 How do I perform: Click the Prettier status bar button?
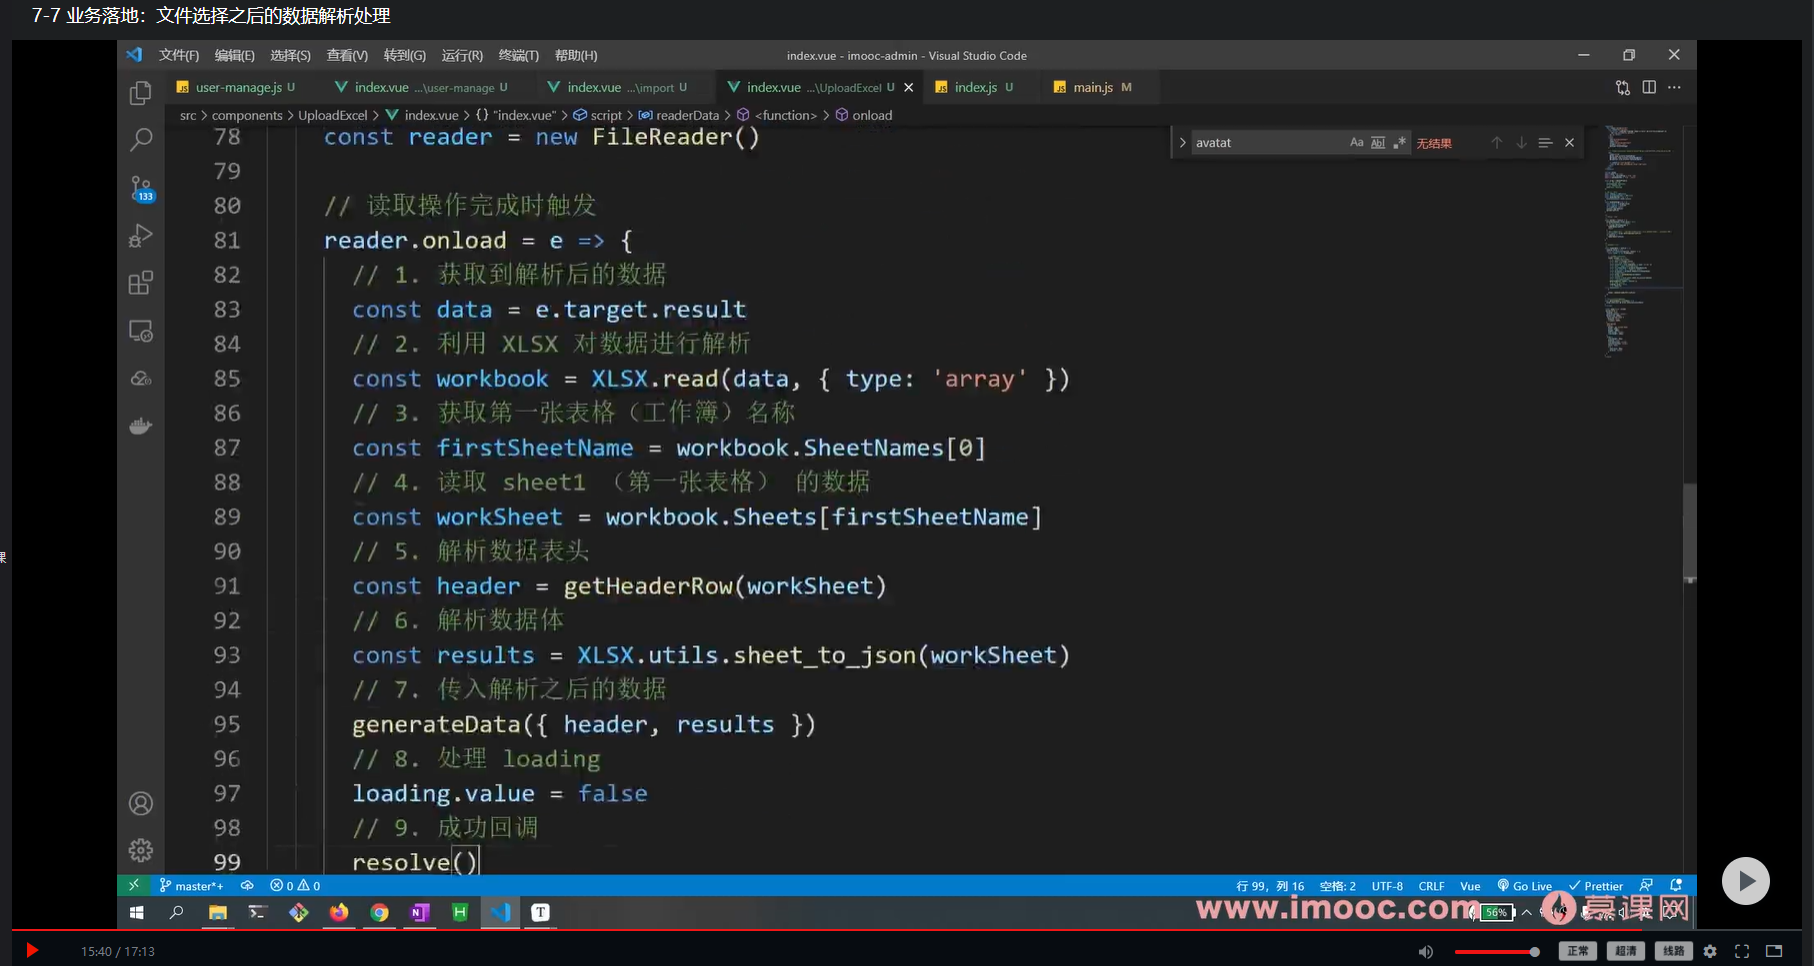tap(1596, 886)
